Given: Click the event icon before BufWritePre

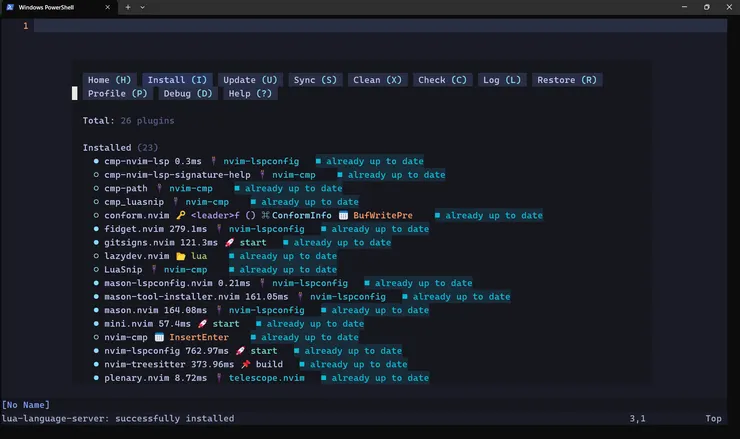Looking at the screenshot, I should pos(343,215).
